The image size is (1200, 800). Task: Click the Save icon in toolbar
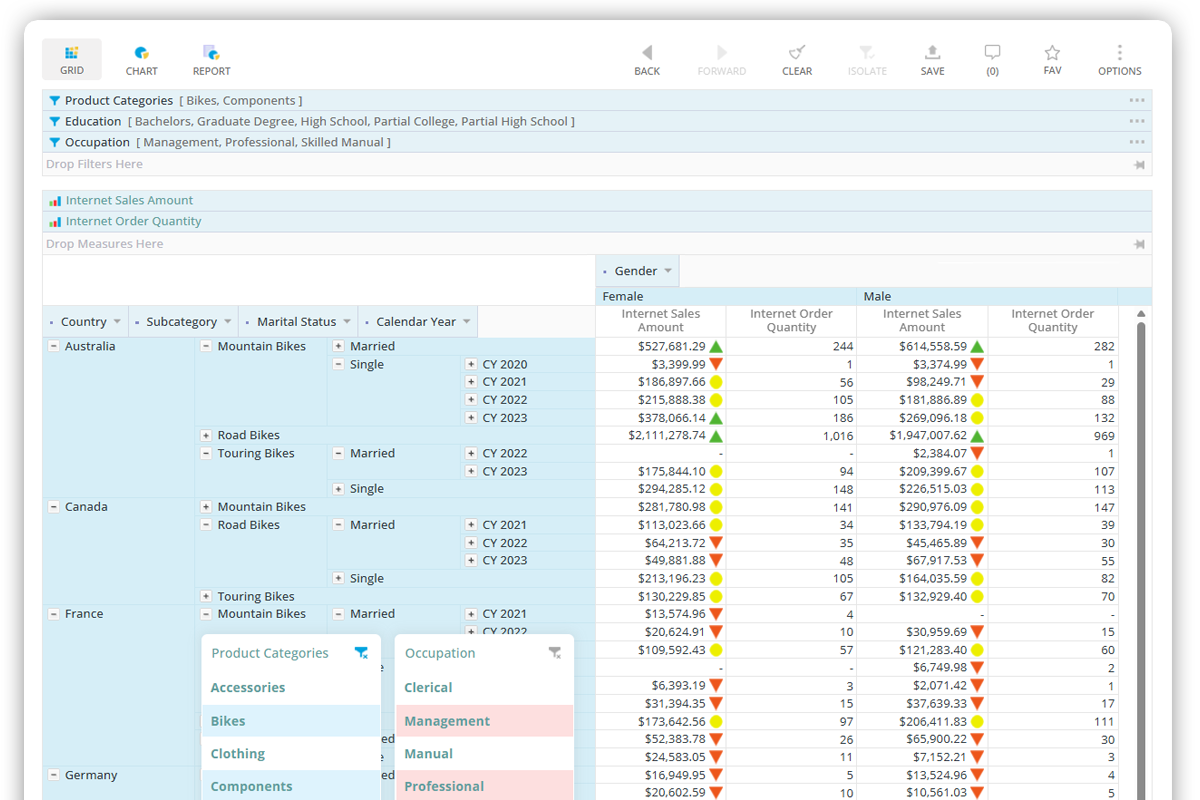click(x=932, y=53)
